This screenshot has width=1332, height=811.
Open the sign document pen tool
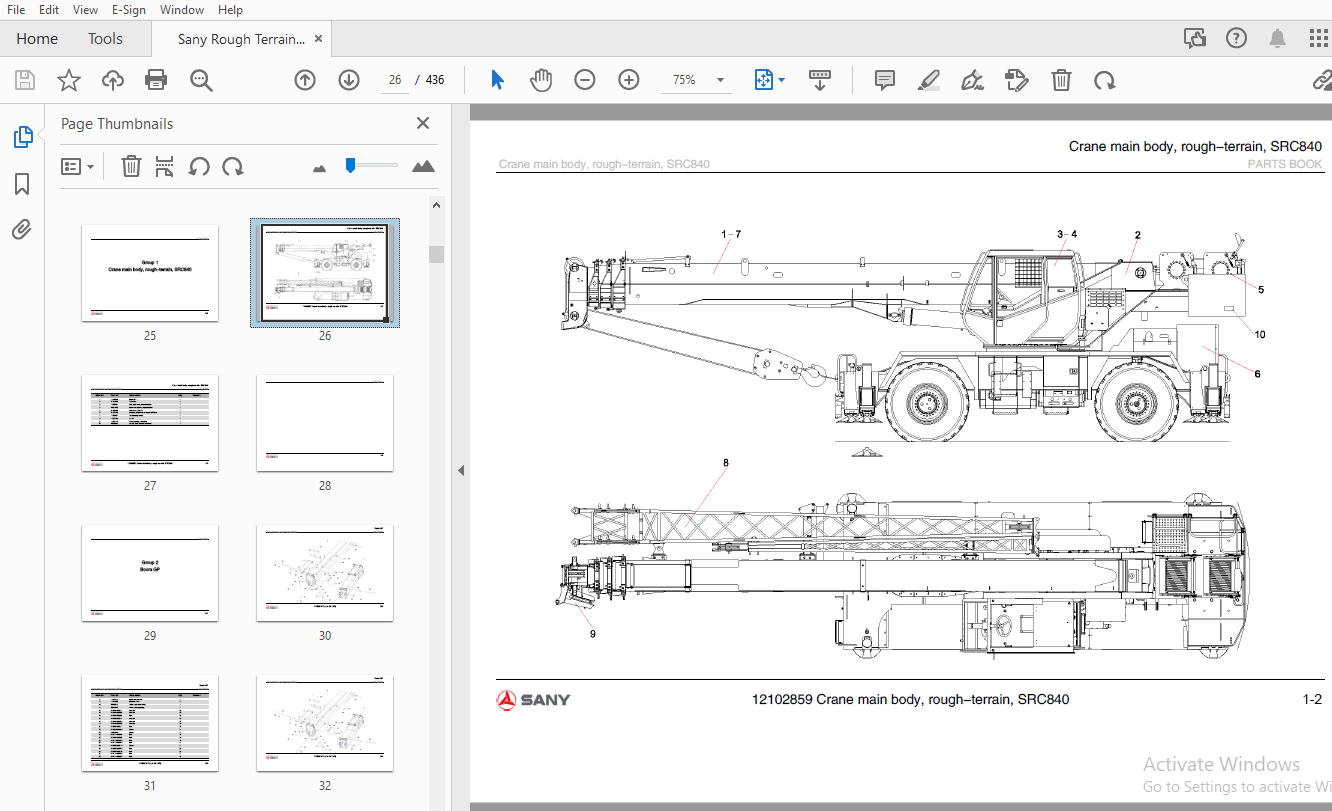click(x=972, y=80)
